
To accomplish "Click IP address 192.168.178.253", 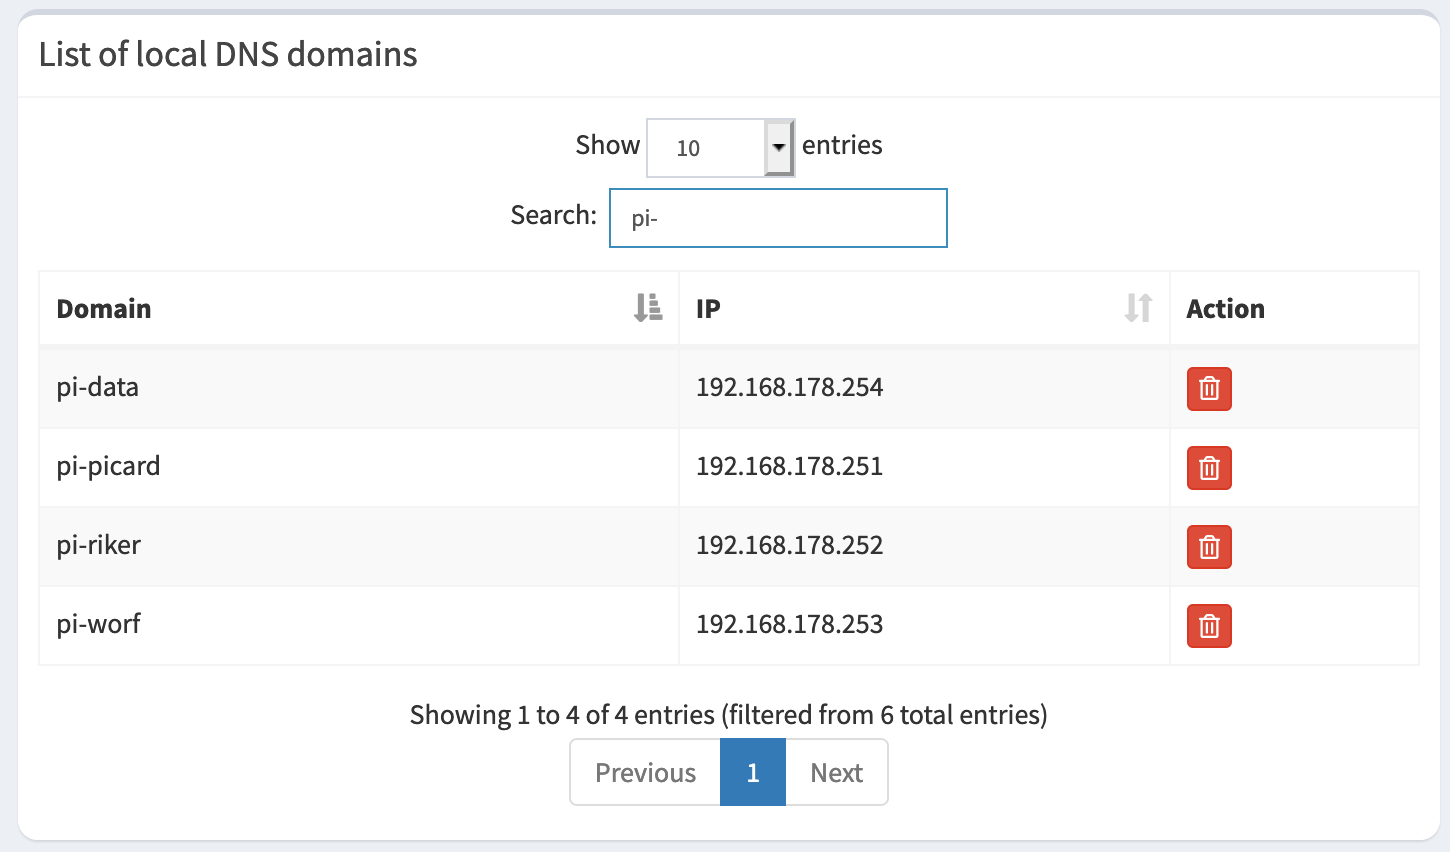I will (789, 624).
